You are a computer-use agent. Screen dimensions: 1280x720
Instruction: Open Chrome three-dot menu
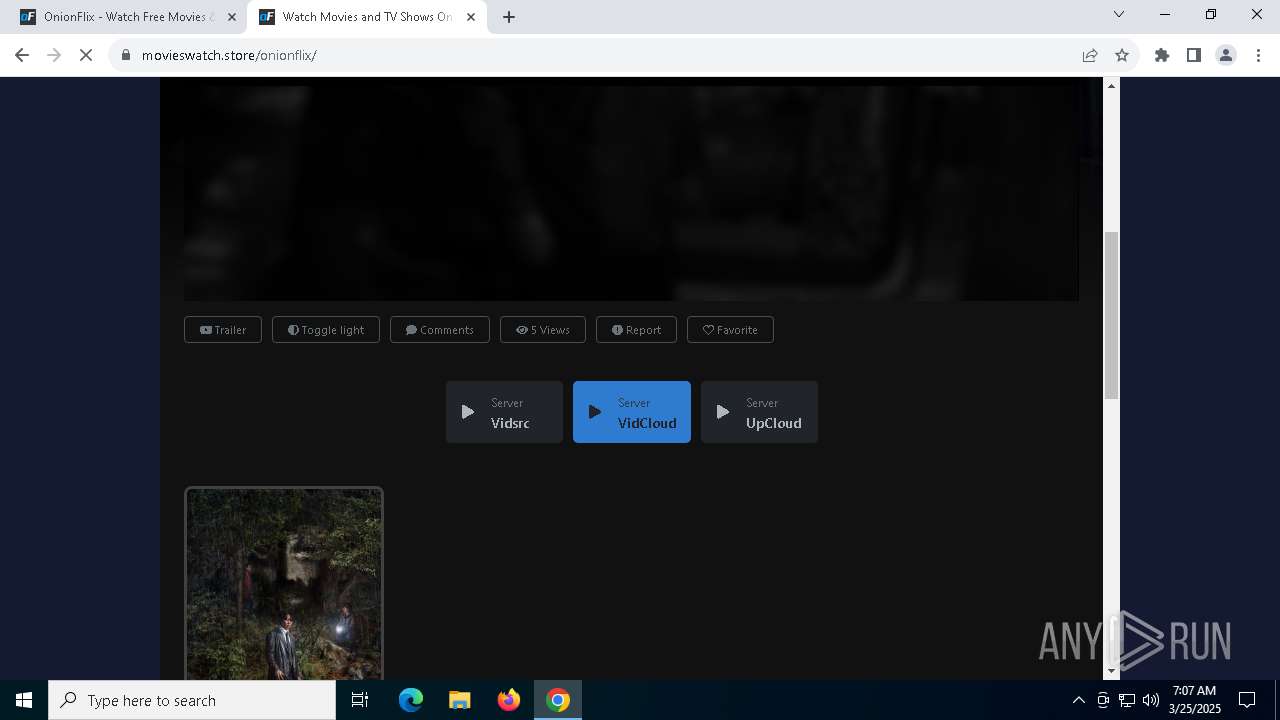pyautogui.click(x=1258, y=55)
